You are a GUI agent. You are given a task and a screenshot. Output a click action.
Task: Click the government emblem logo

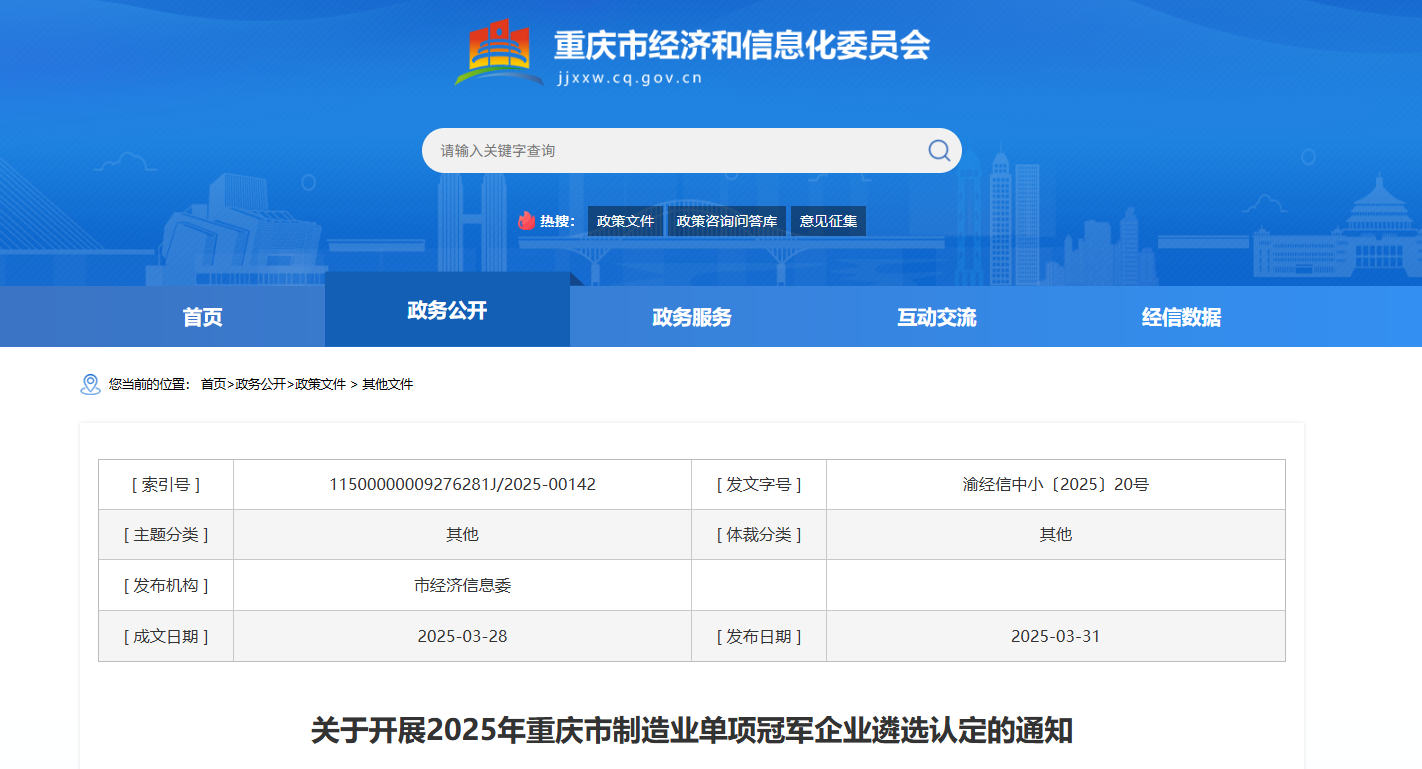tap(499, 53)
